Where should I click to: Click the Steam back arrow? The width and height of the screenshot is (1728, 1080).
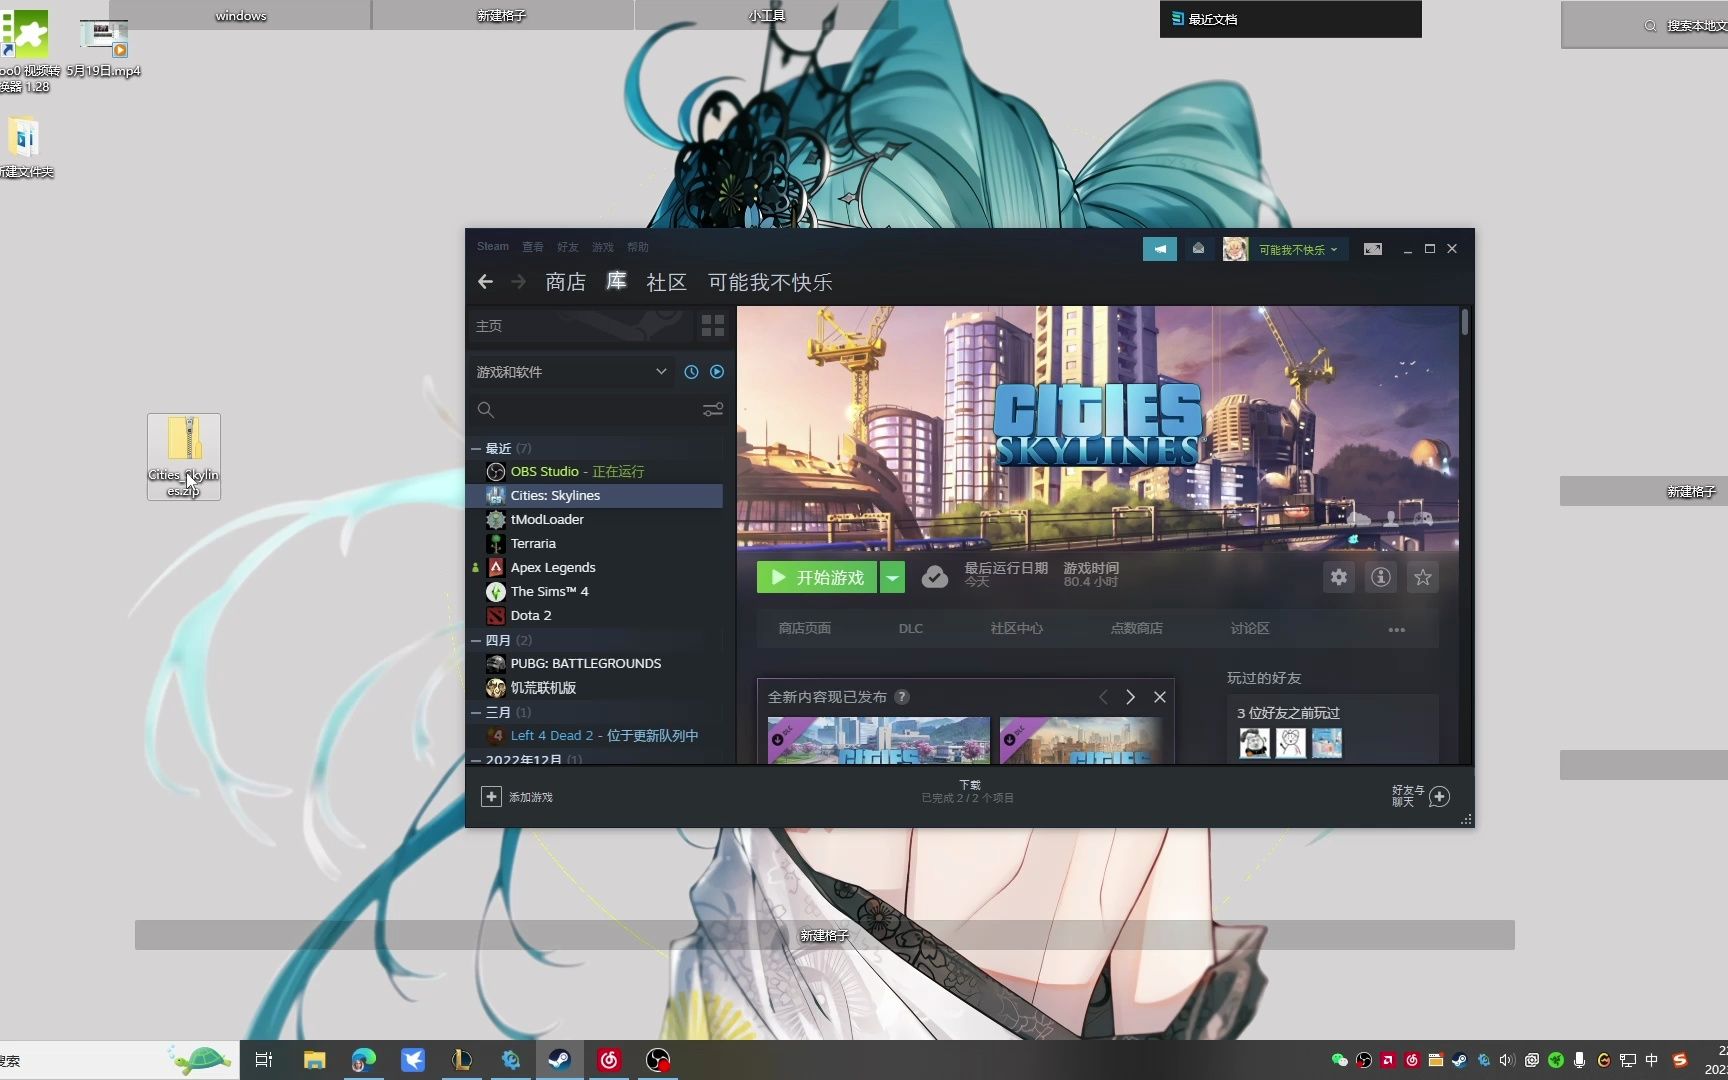pos(485,282)
